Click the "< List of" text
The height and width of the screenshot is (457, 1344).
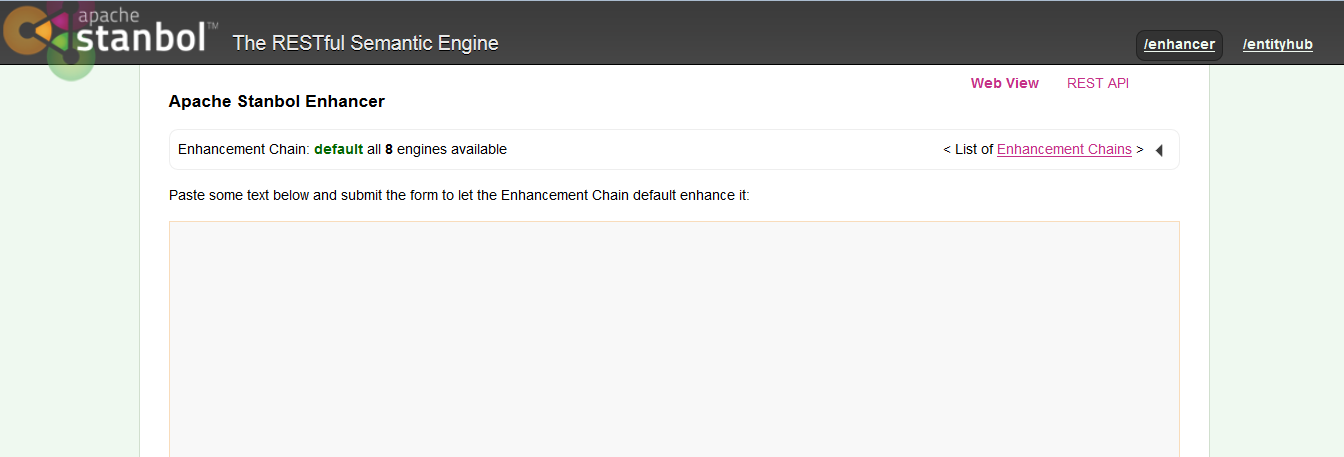tap(968, 149)
